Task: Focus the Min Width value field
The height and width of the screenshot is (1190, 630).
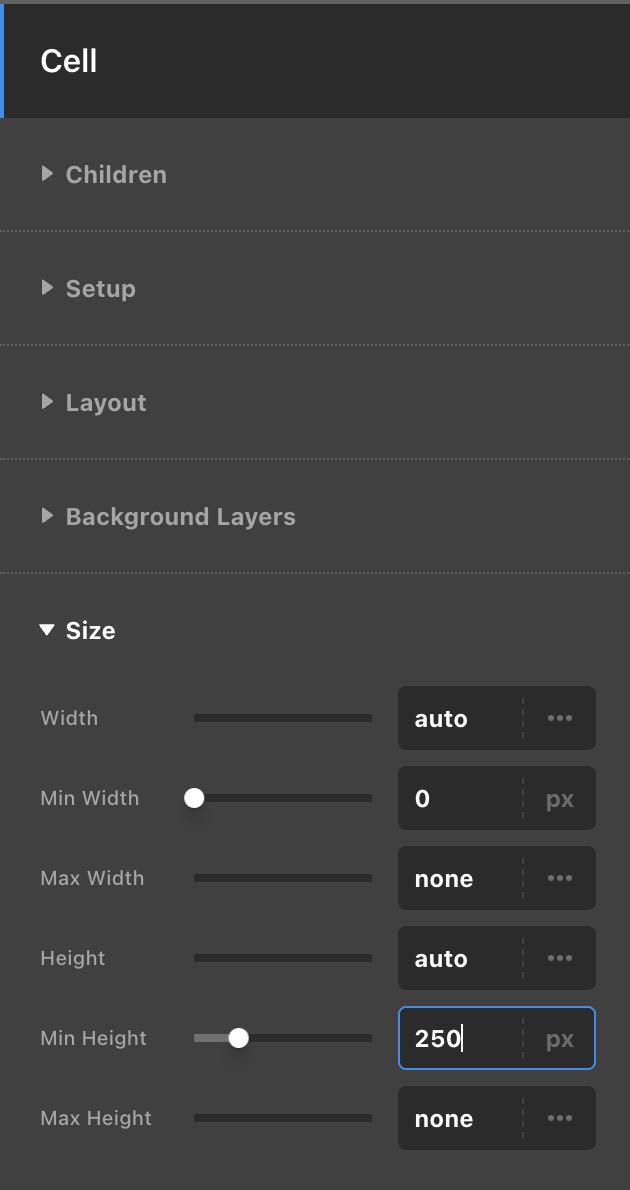Action: click(460, 798)
